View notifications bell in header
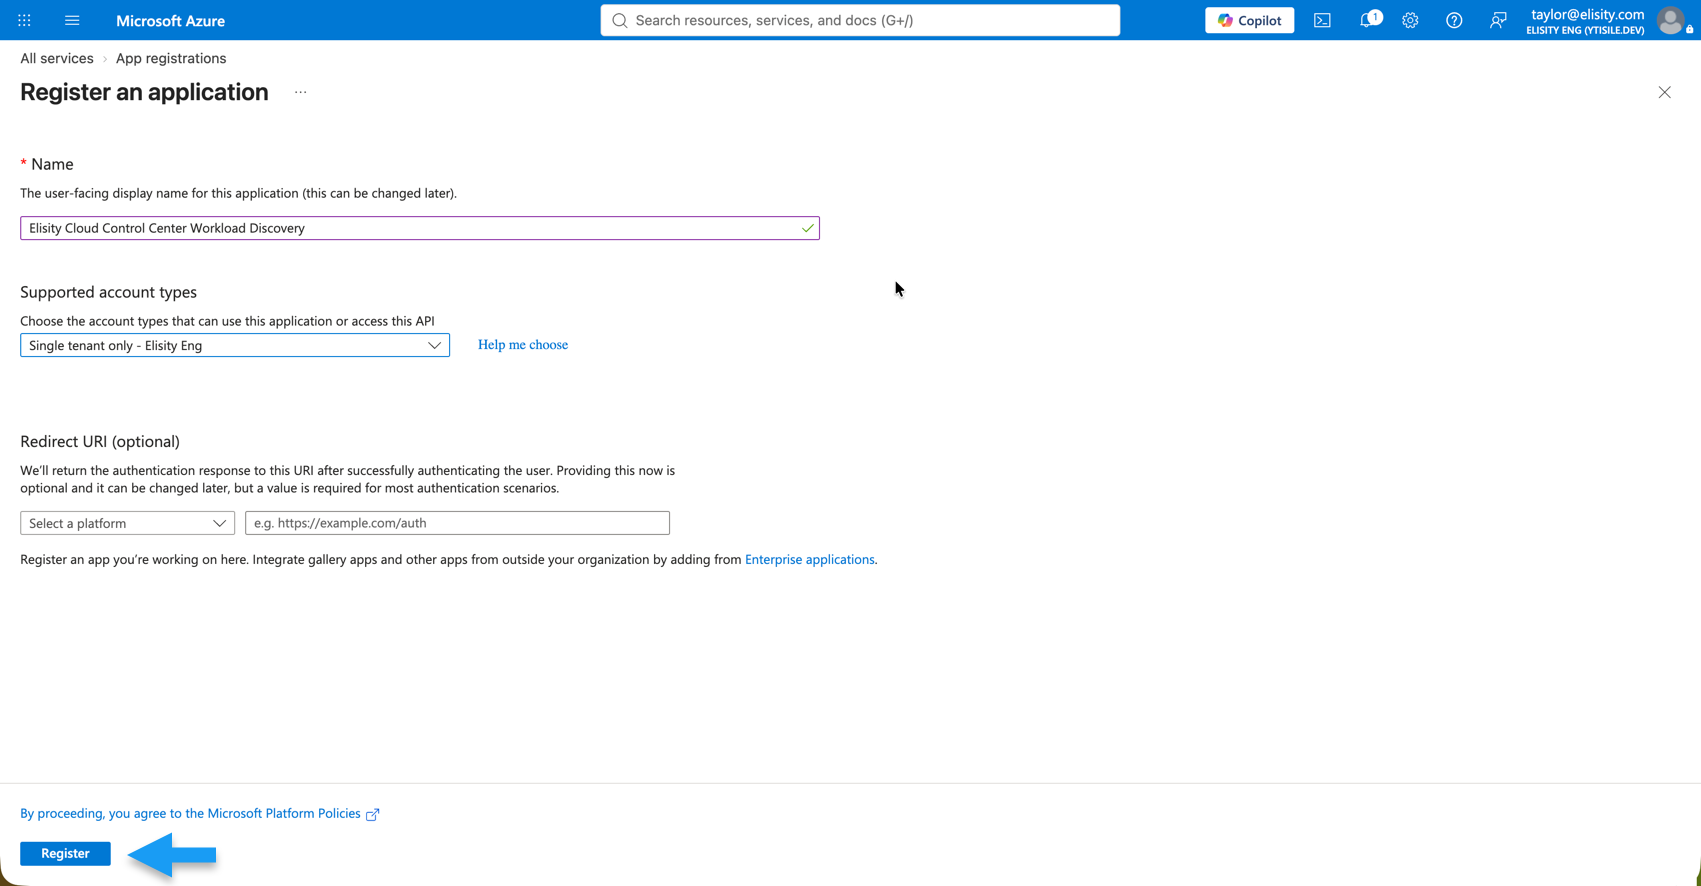 [1368, 20]
